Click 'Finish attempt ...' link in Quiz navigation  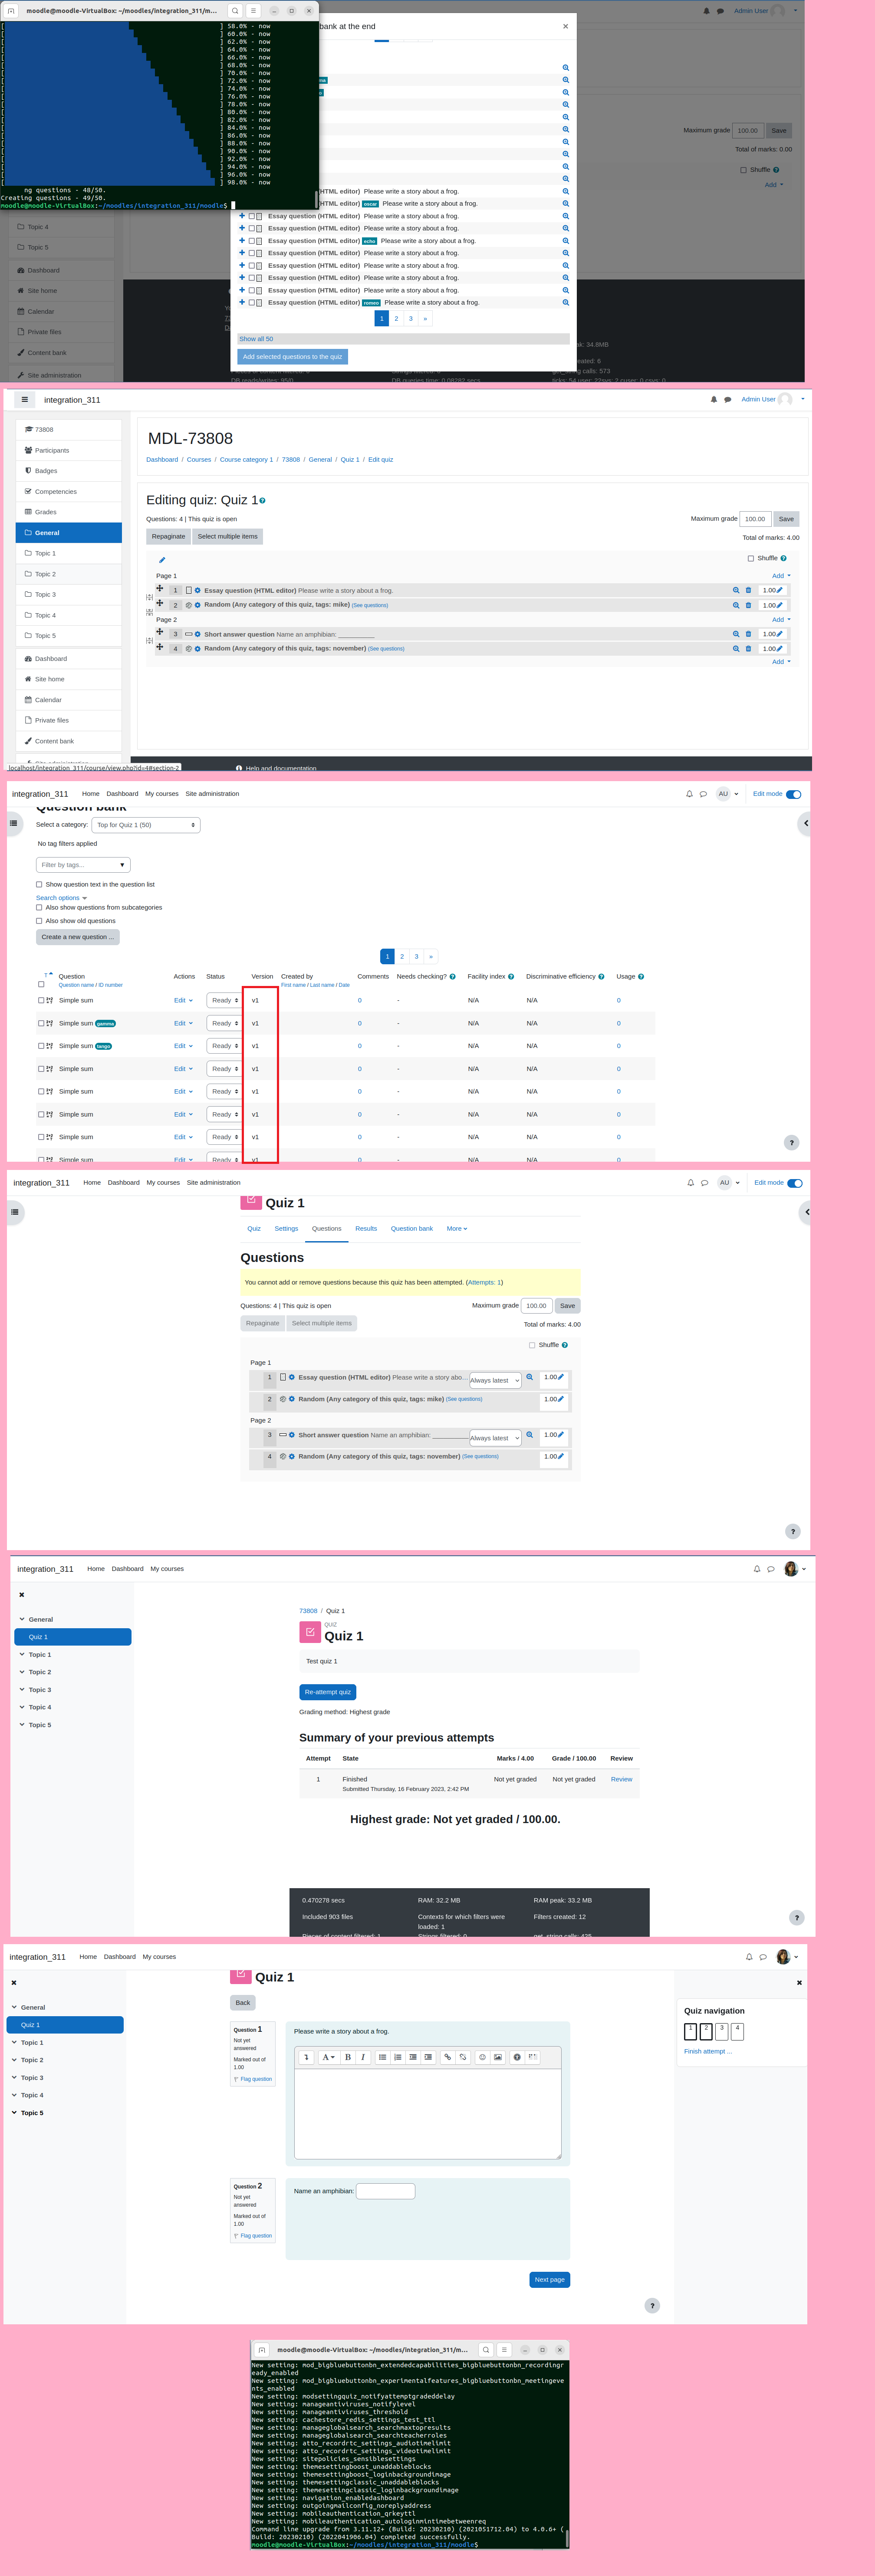pyautogui.click(x=708, y=2051)
